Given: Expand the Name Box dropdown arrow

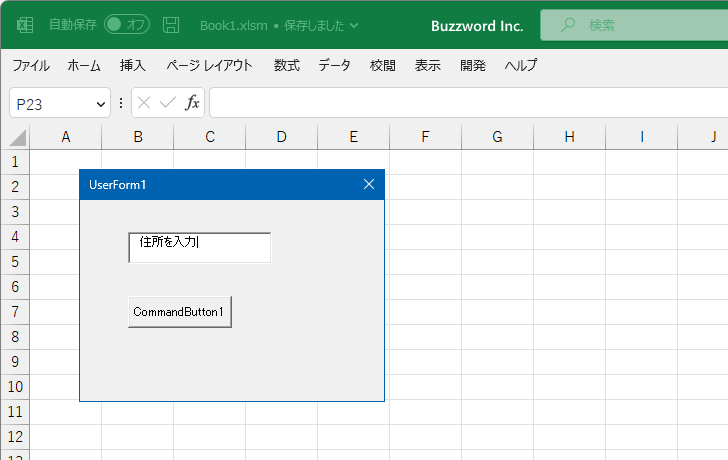Looking at the screenshot, I should 100,104.
